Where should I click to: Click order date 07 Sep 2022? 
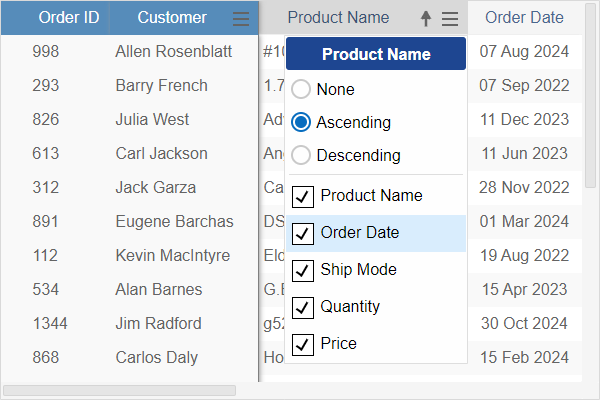pos(524,85)
